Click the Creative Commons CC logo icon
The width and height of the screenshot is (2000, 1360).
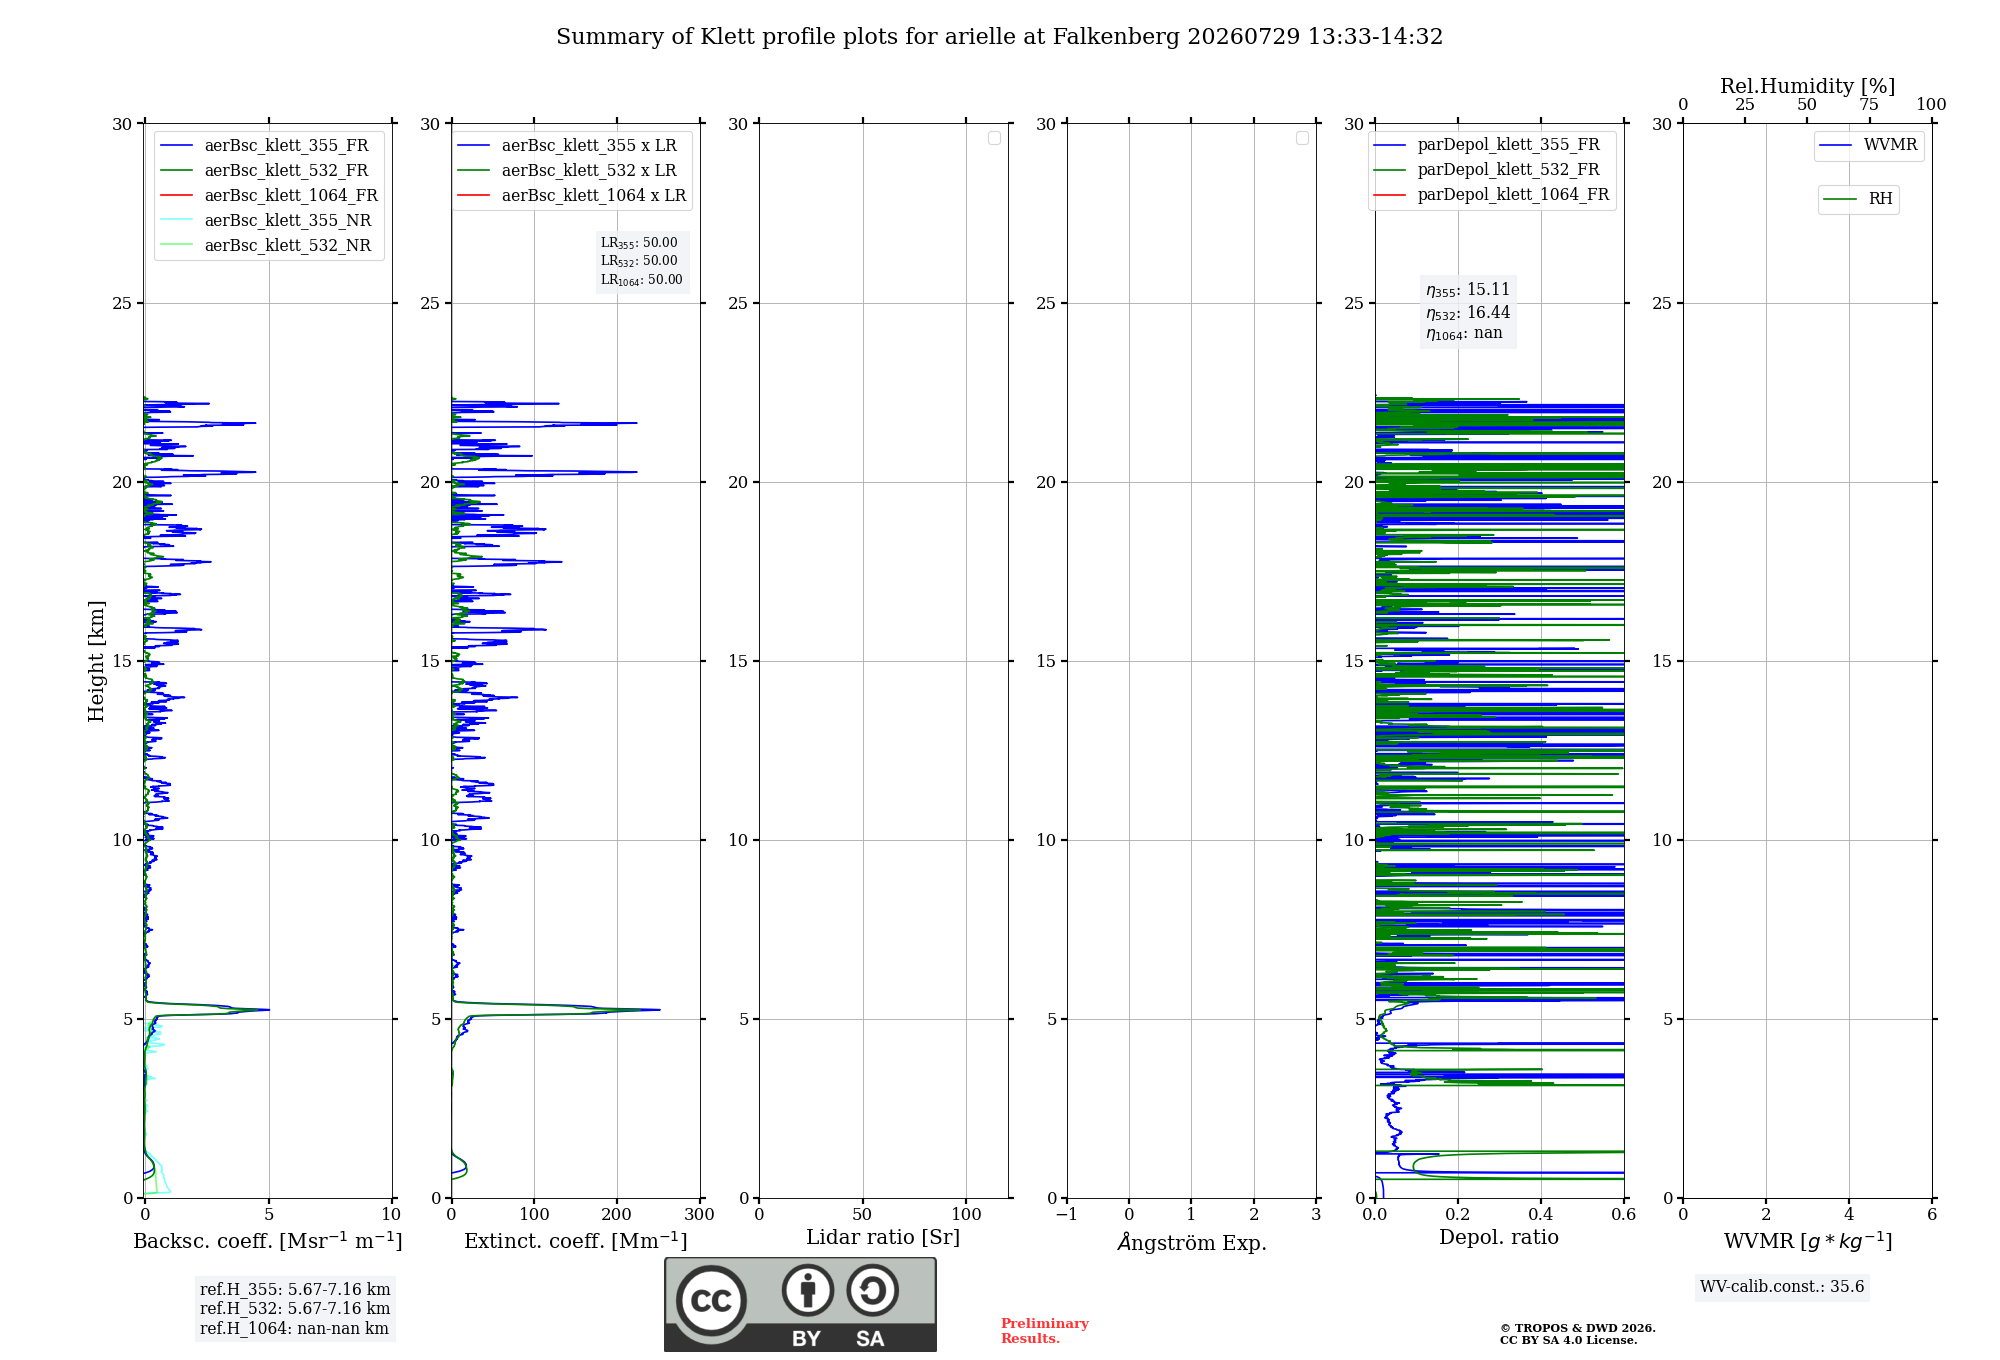coord(711,1300)
